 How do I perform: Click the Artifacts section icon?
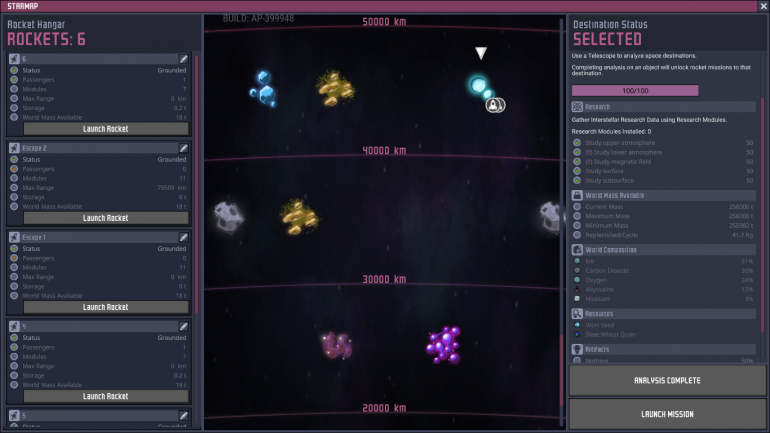(x=577, y=350)
